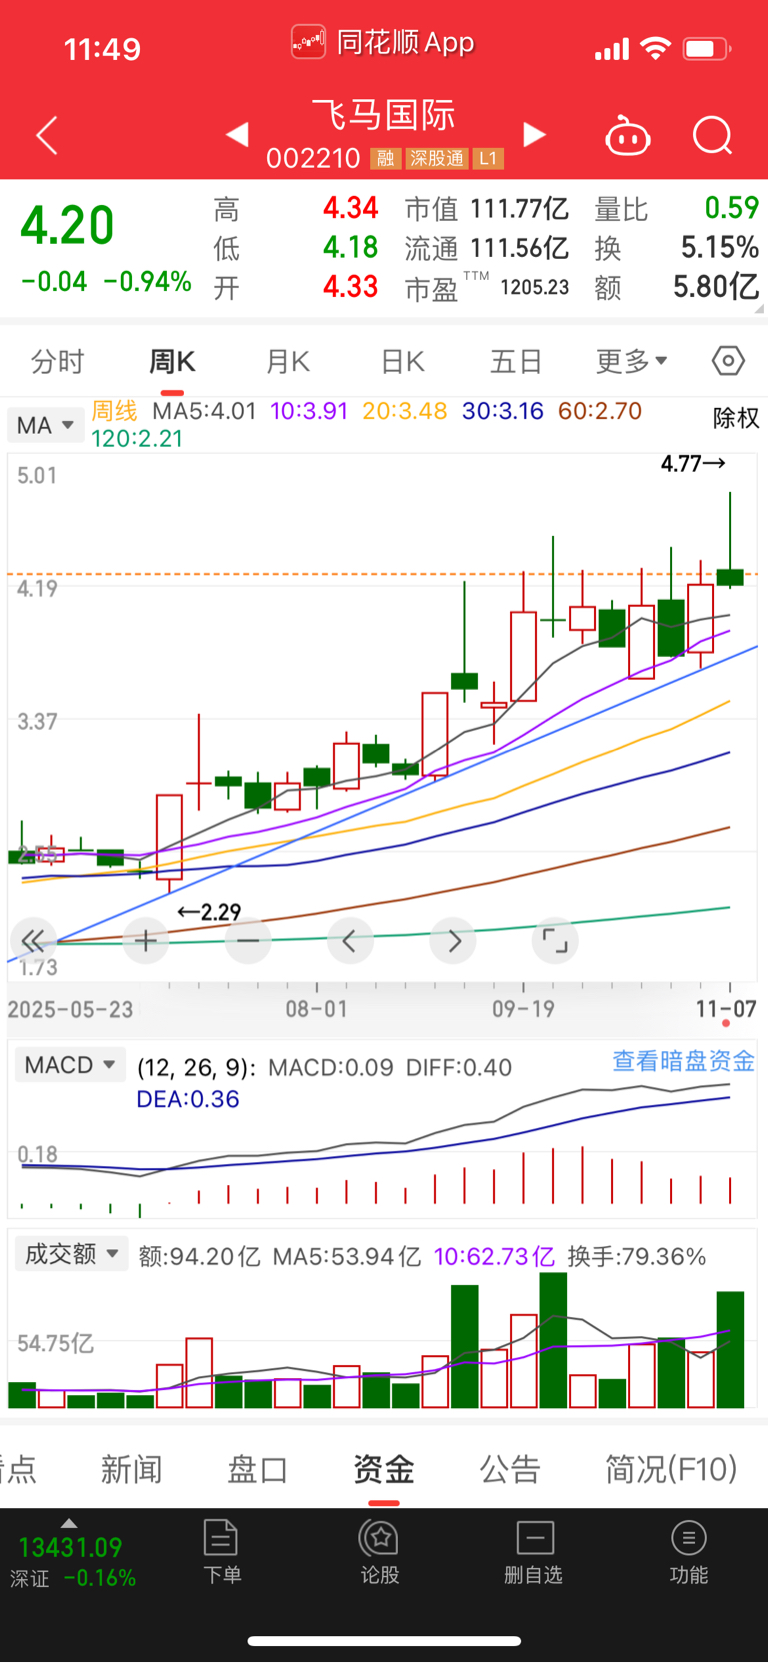Open chart settings hexagon icon
Viewport: 768px width, 1663px height.
(x=728, y=361)
